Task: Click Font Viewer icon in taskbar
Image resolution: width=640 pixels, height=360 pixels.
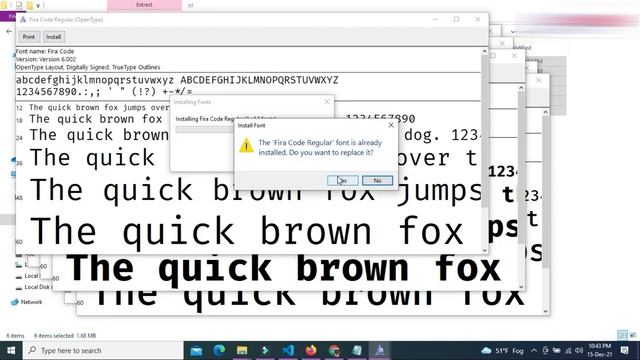Action: (380, 351)
